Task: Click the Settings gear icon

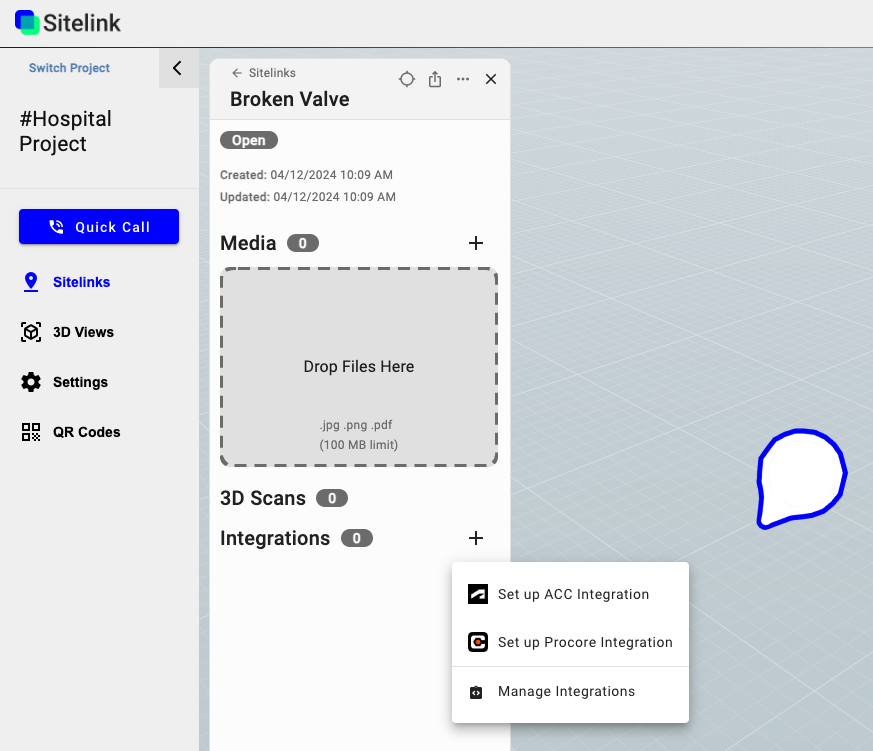Action: coord(31,382)
